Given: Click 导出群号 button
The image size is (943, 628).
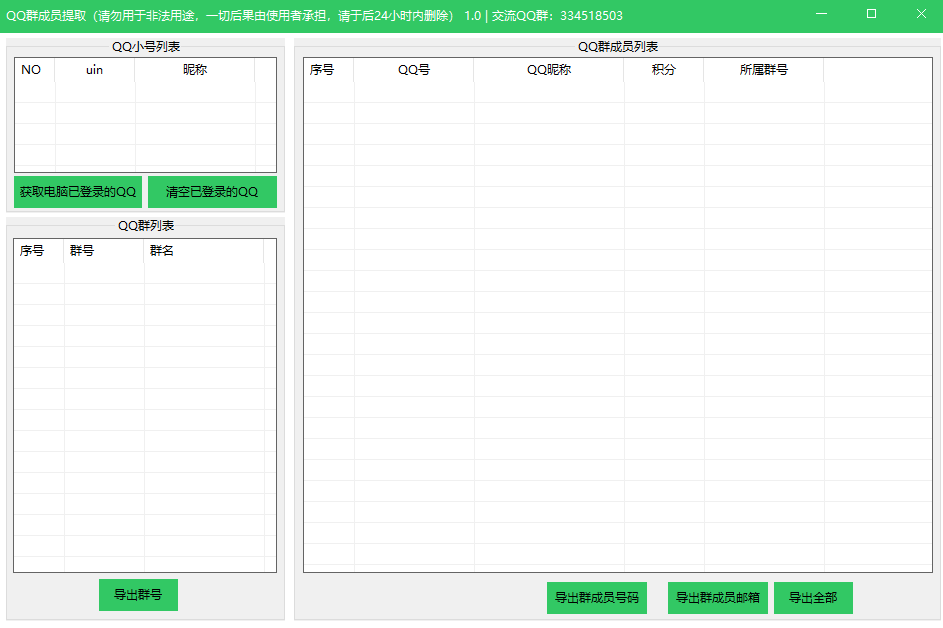Looking at the screenshot, I should point(138,595).
